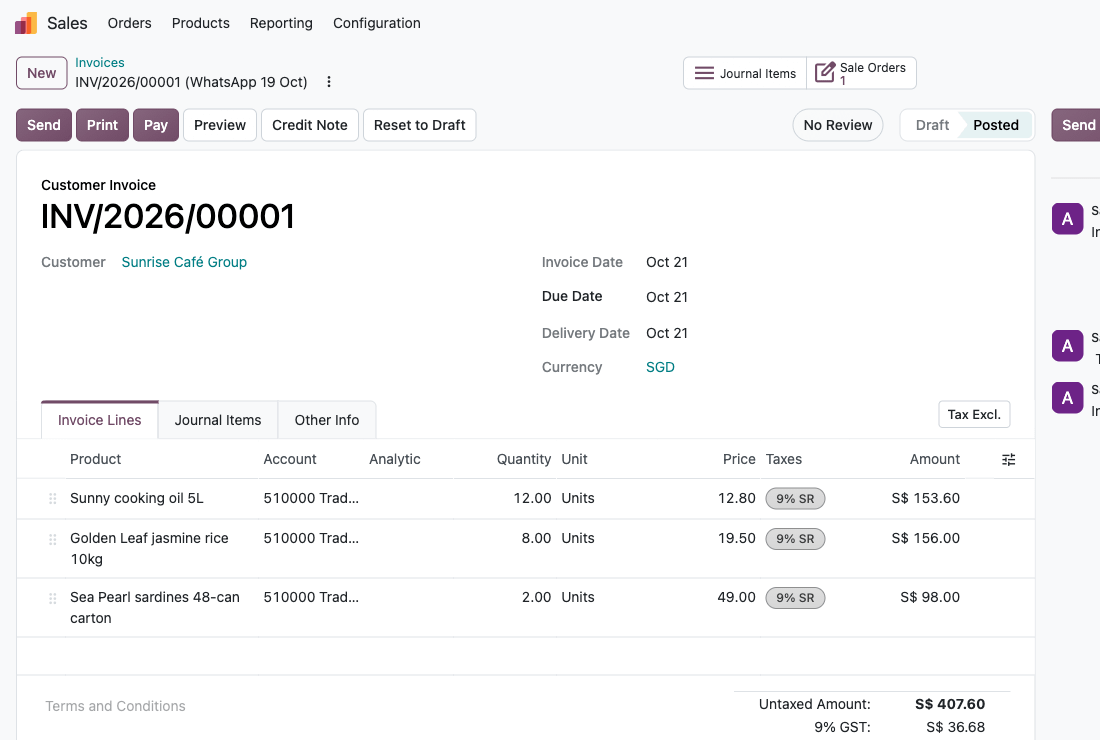Click Reset to Draft button
Screen dimensions: 1100x740
pos(420,125)
